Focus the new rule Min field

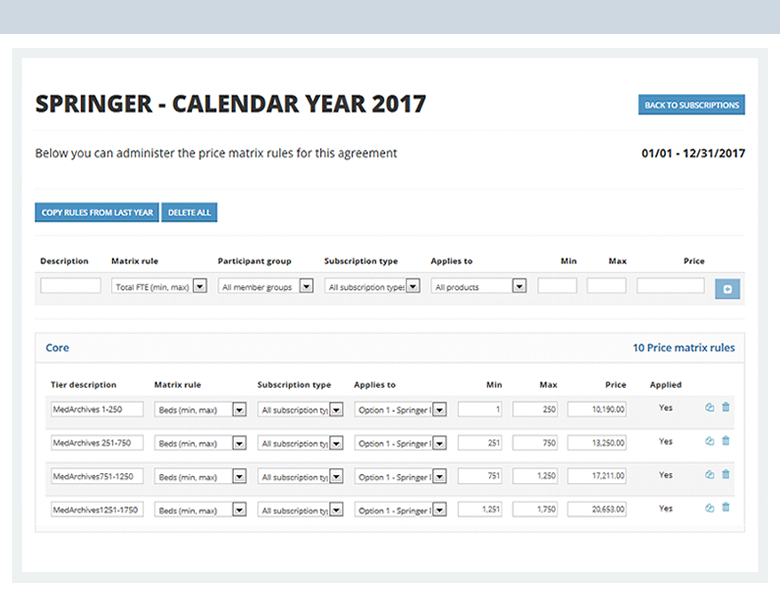557,286
